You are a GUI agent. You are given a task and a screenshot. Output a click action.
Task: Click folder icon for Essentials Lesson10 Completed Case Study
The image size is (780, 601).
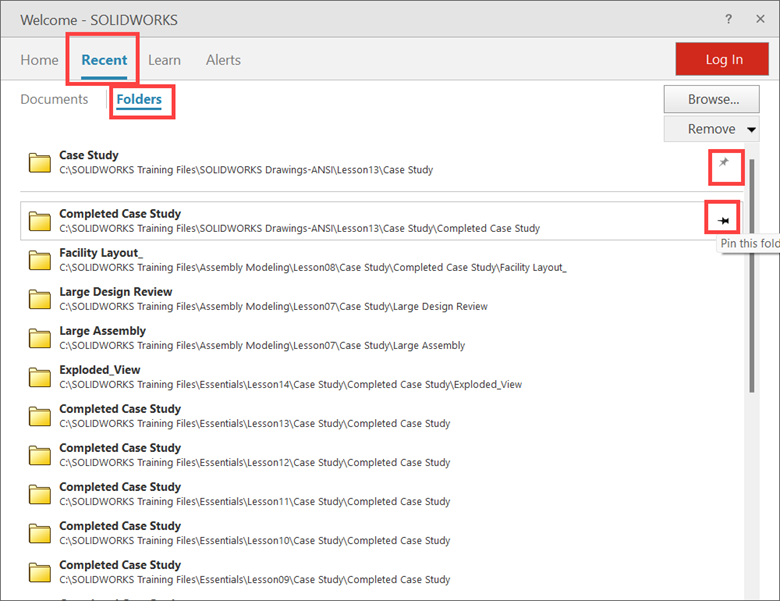click(40, 533)
